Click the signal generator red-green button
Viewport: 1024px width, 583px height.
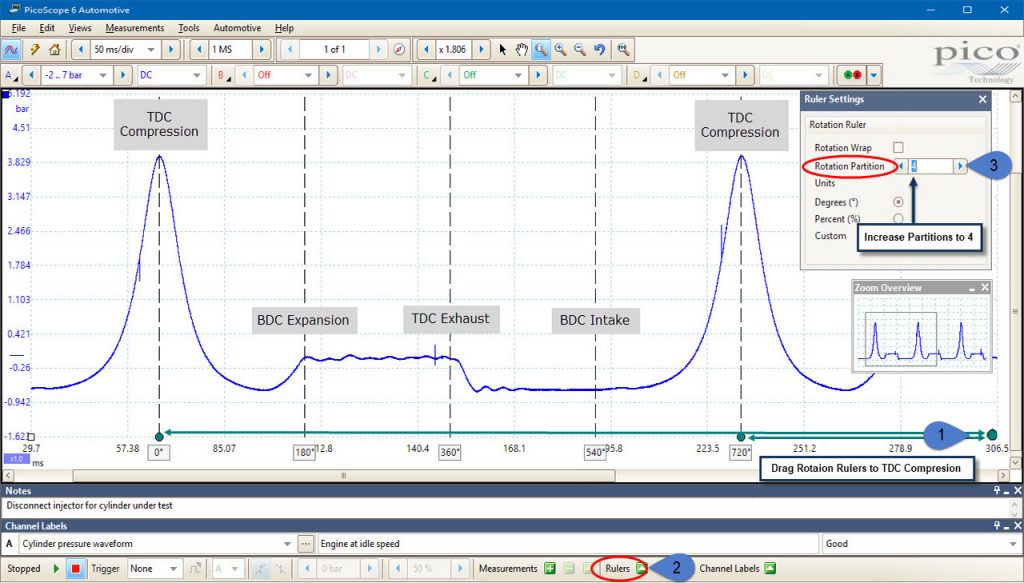(x=852, y=75)
